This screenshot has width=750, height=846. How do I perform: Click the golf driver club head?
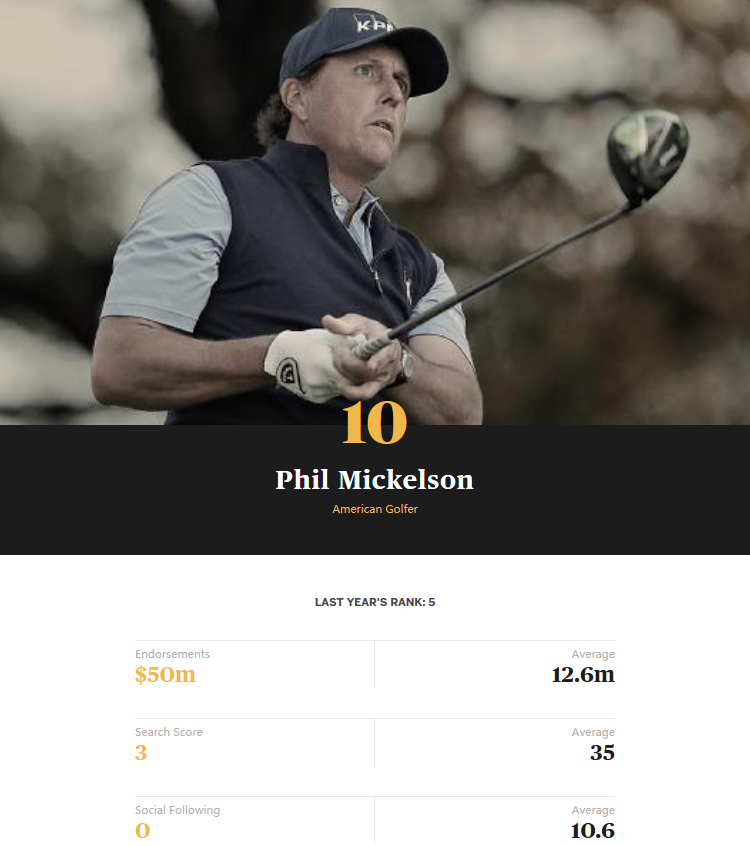(x=650, y=153)
